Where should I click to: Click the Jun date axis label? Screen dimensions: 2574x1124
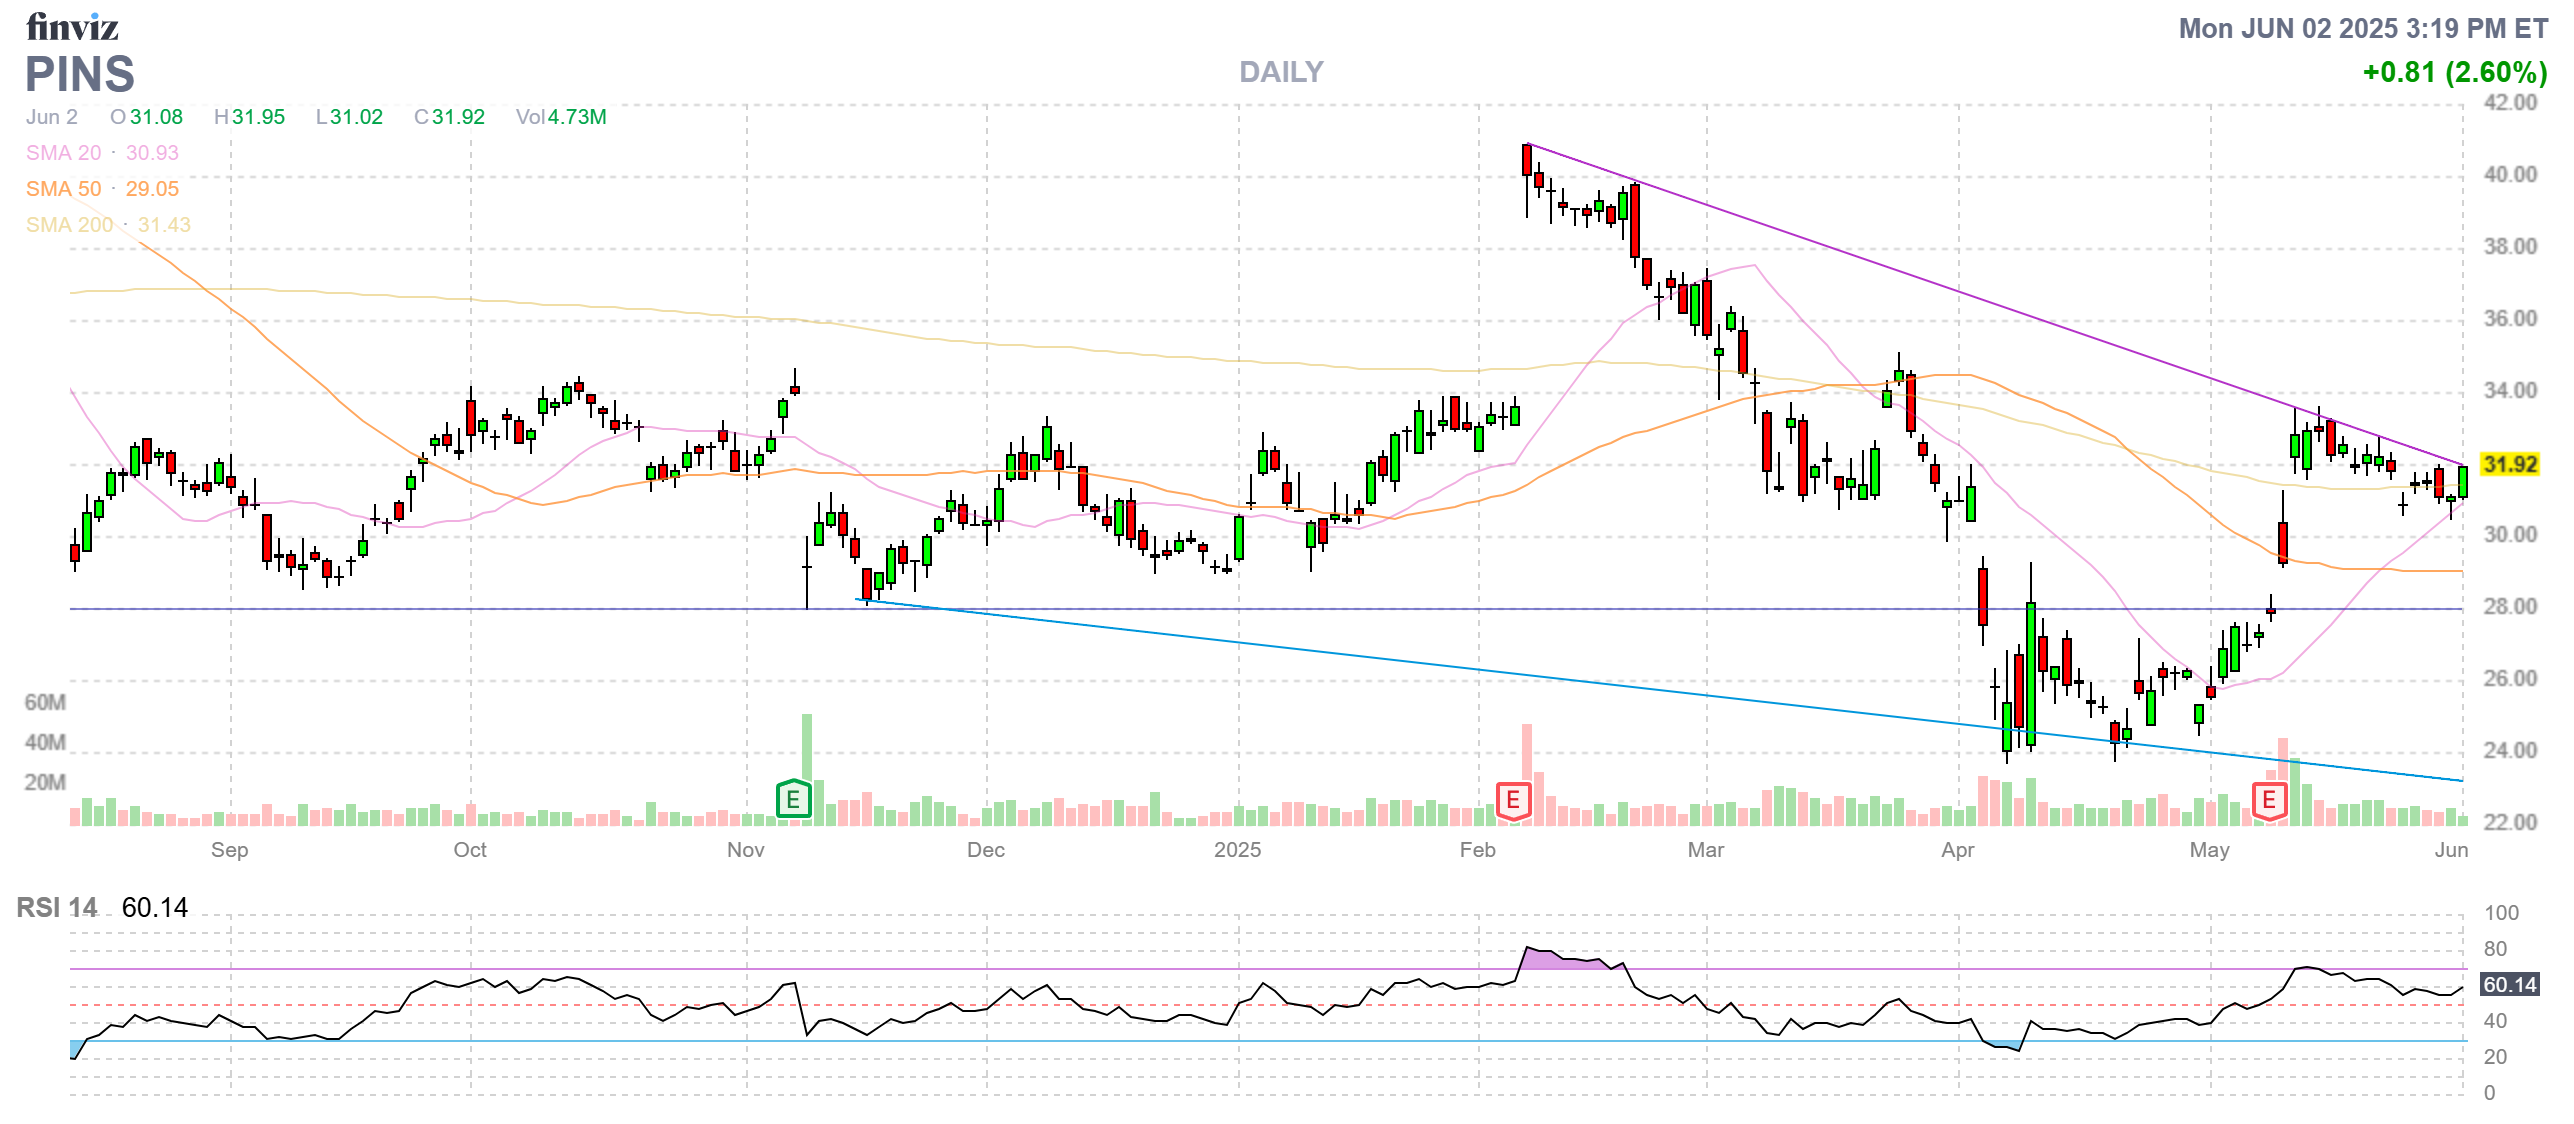2451,850
